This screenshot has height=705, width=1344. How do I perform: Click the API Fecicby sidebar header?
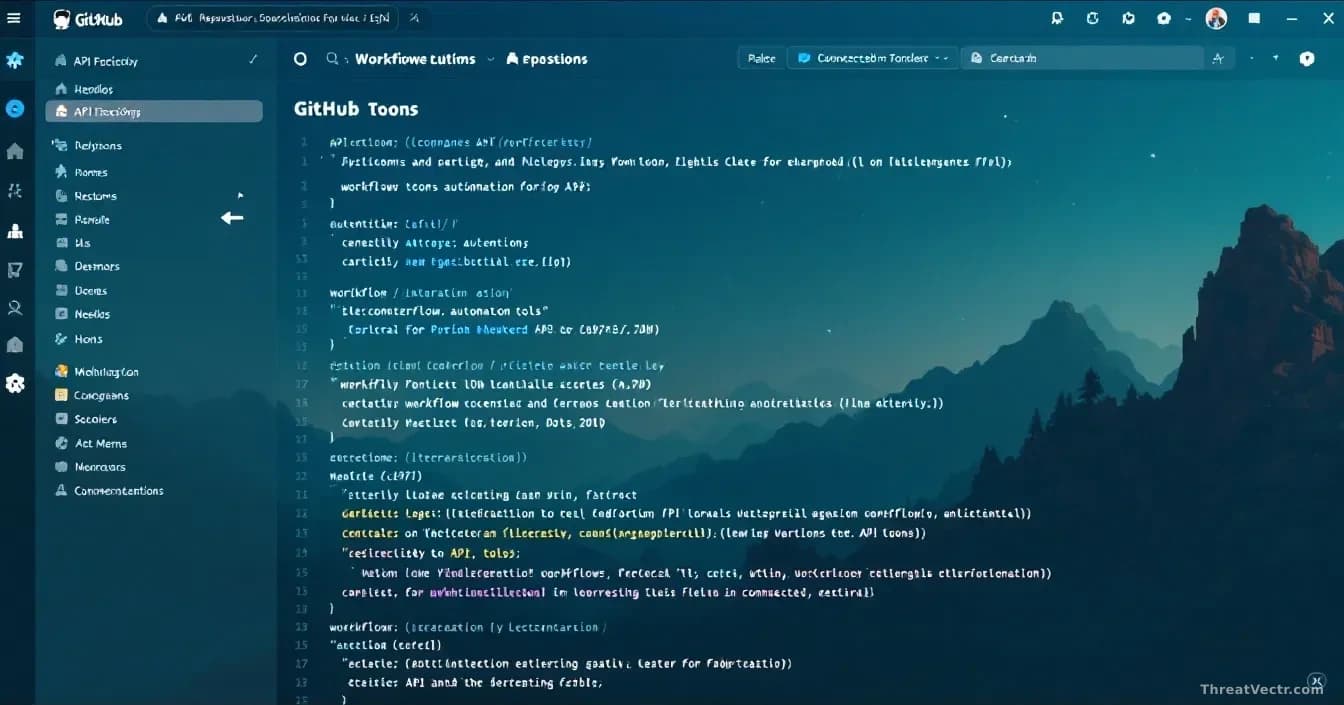click(105, 61)
